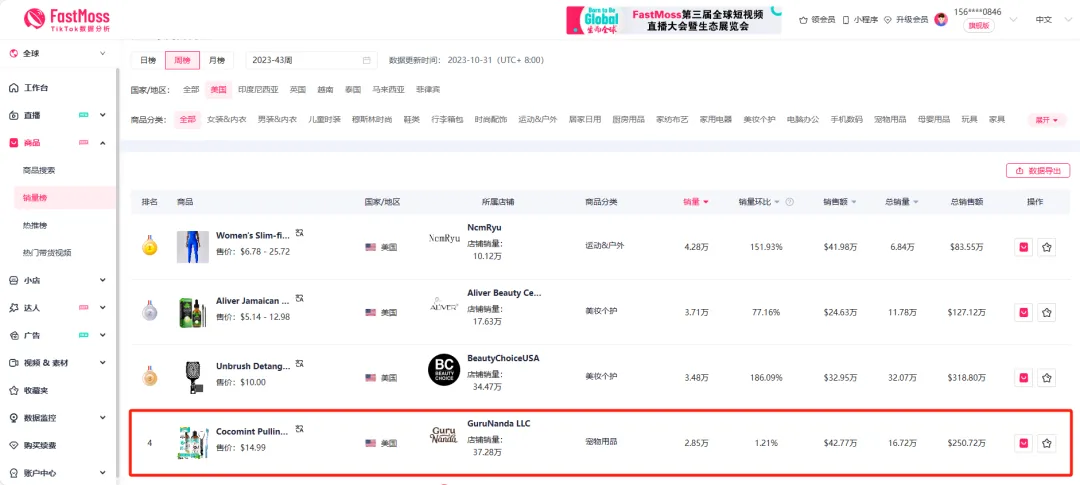The height and width of the screenshot is (485, 1080).
Task: Click calendar icon in 2023-43周 field
Action: pyautogui.click(x=366, y=60)
